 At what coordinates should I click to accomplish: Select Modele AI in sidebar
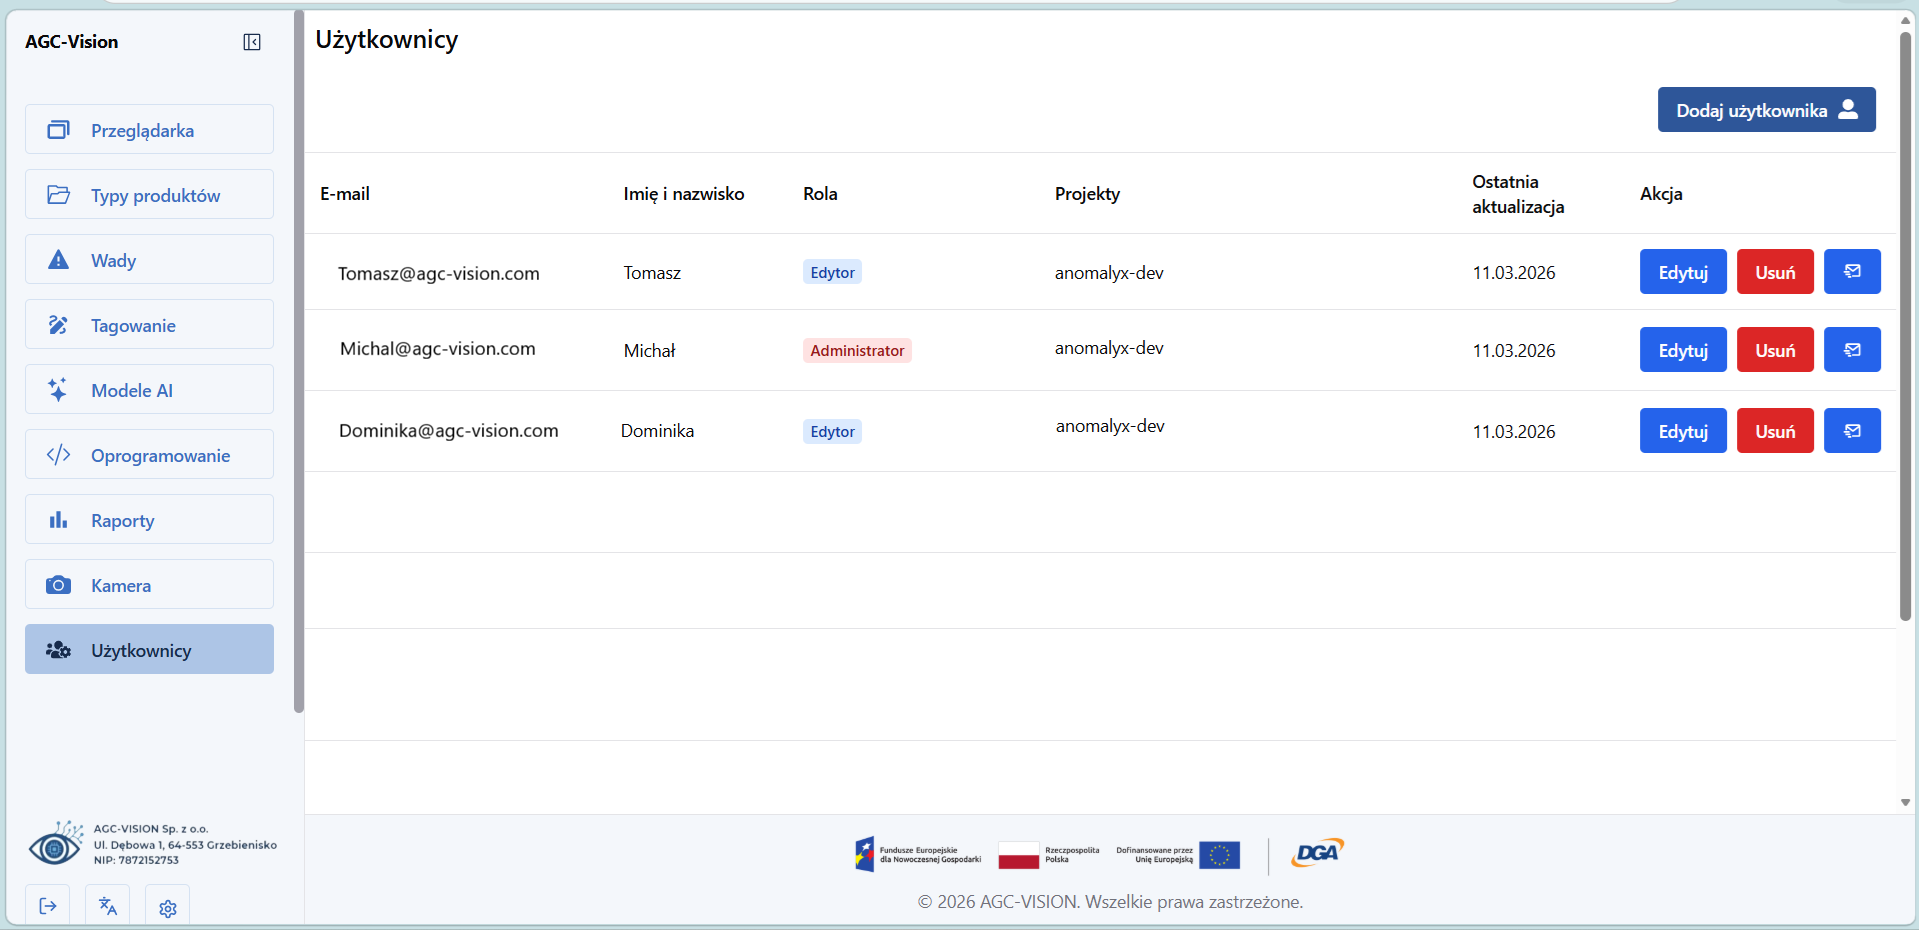click(149, 390)
